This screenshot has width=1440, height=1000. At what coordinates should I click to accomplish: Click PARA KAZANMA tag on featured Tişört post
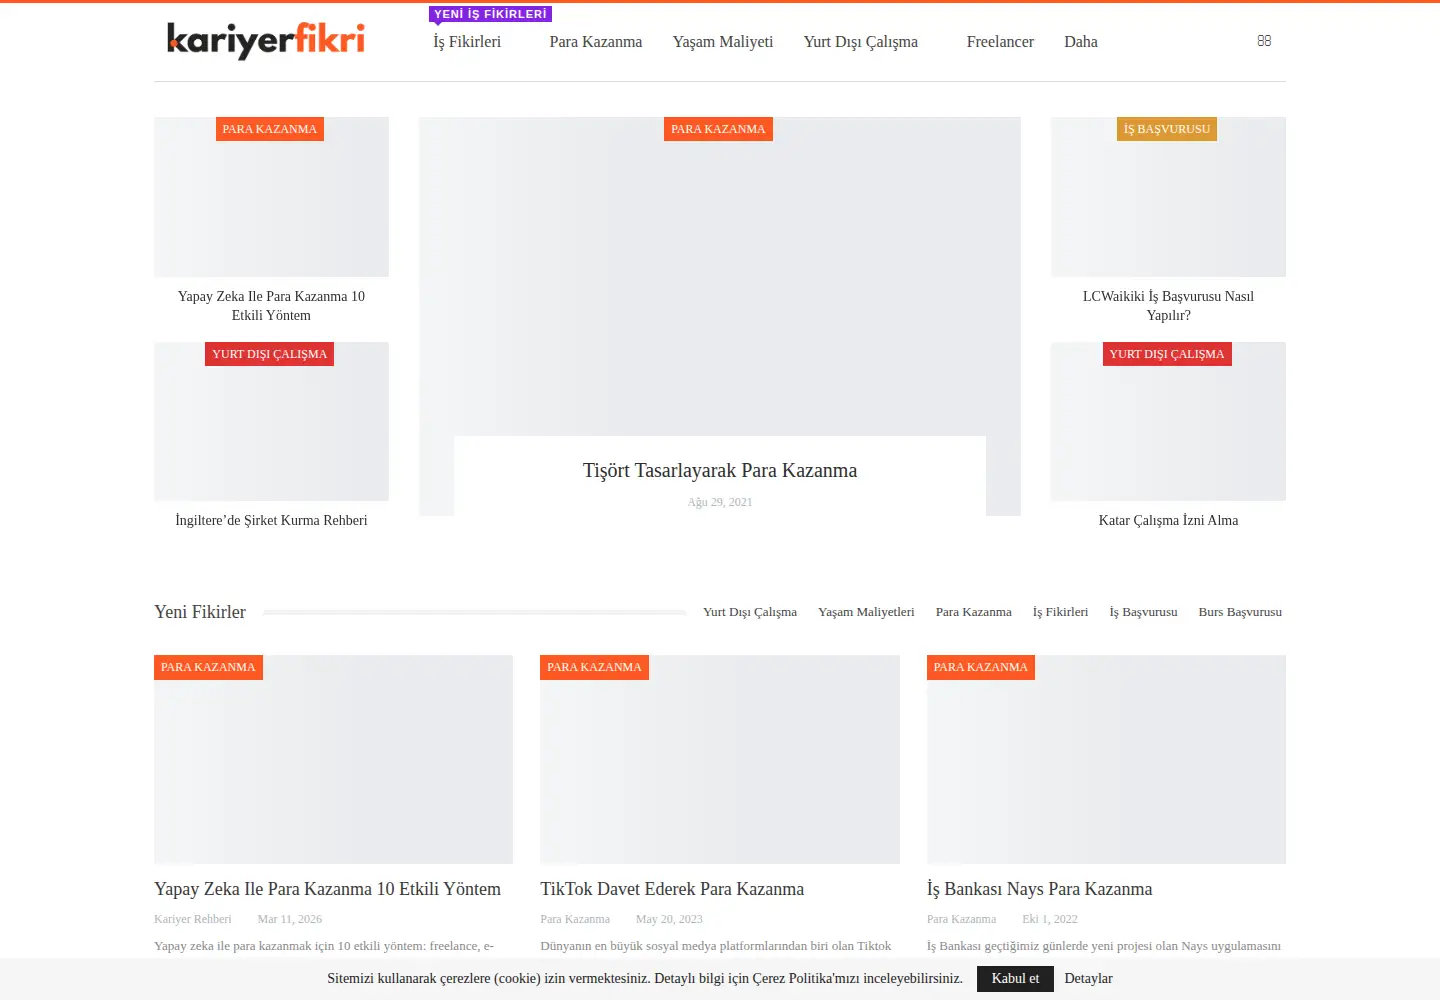click(718, 129)
